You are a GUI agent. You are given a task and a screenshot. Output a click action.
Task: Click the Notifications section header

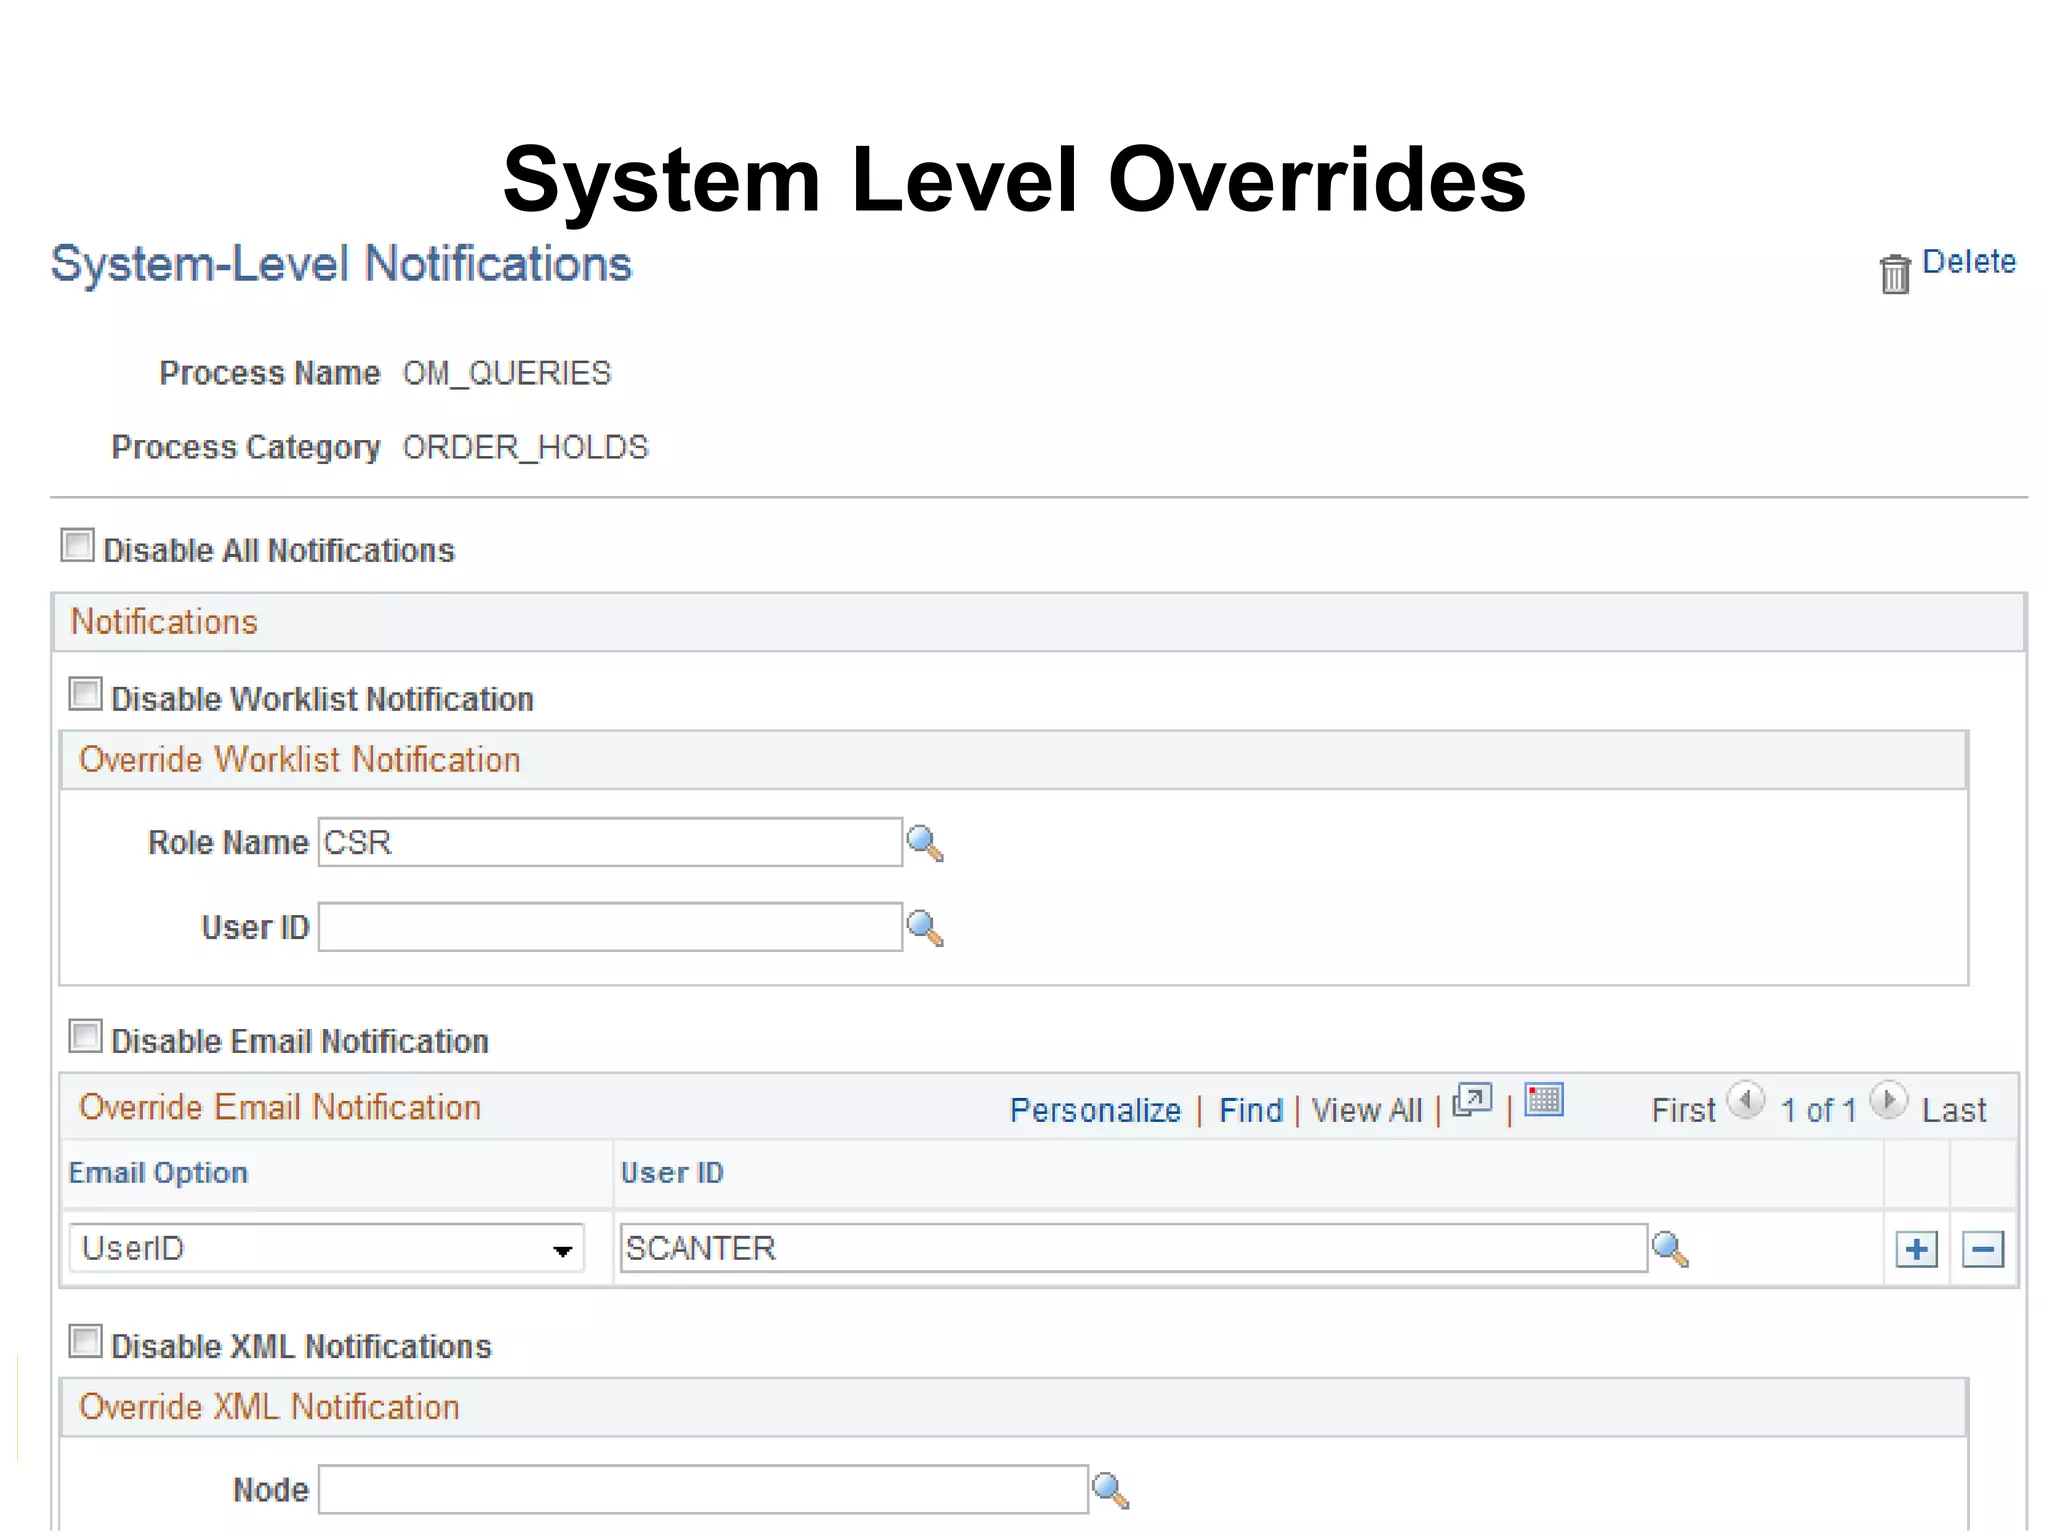point(164,622)
